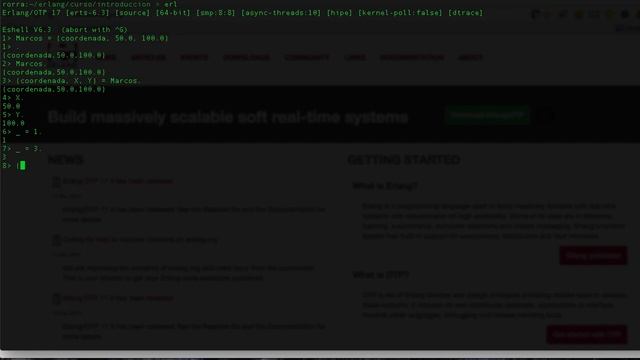Image resolution: width=640 pixels, height=360 pixels.
Task: Click the 'What is OTP?' heading
Action: (380, 275)
